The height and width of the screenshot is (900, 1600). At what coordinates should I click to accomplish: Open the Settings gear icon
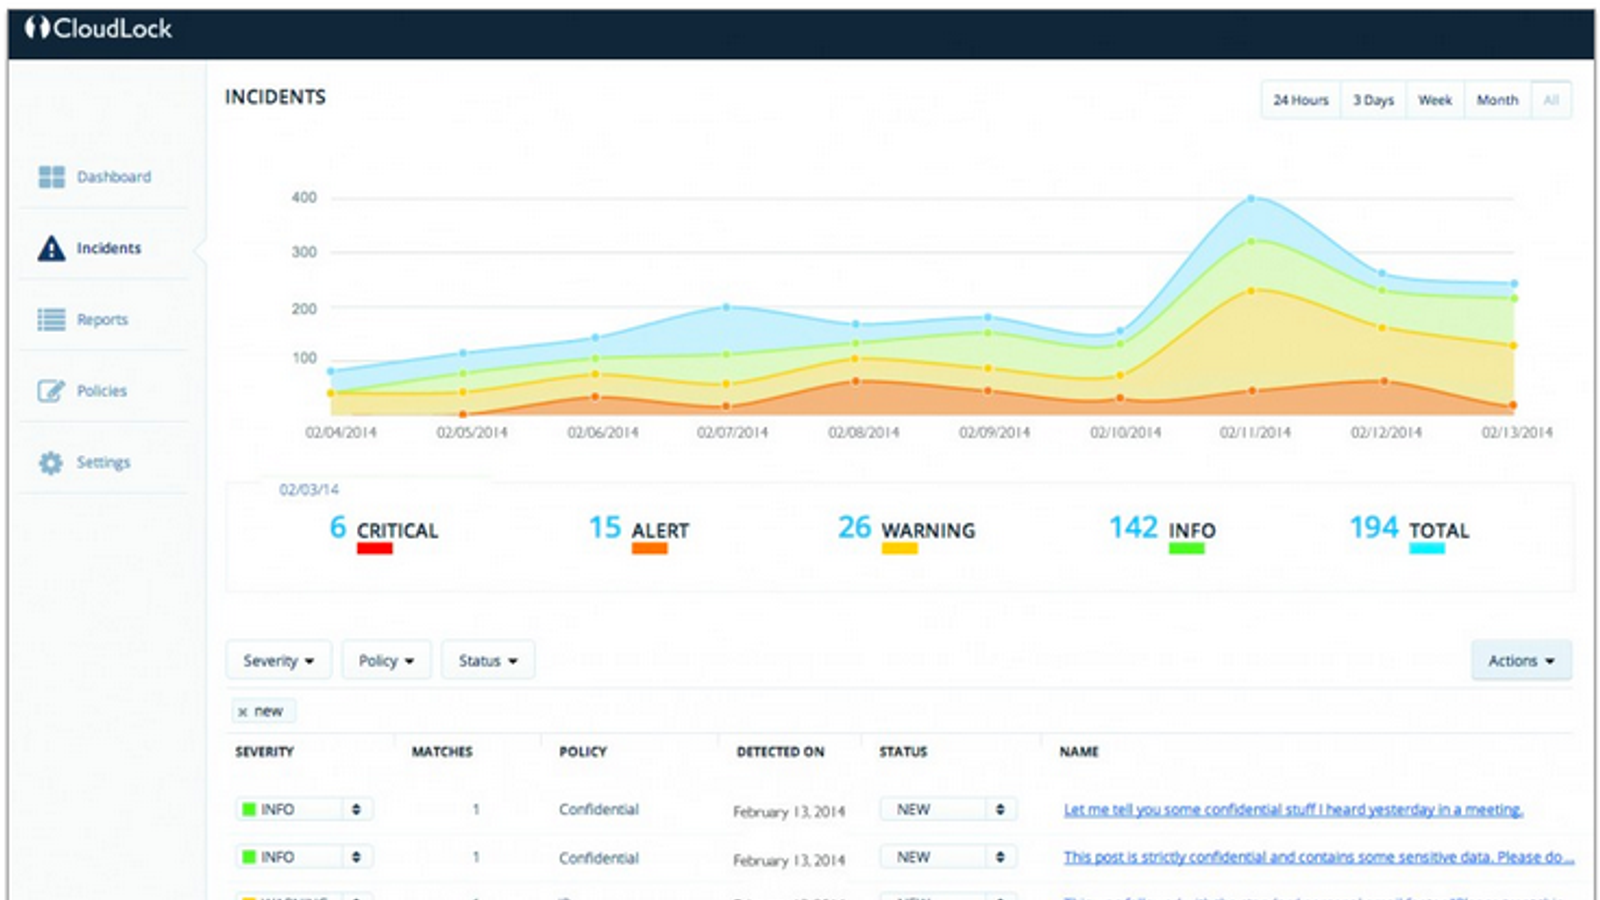[51, 462]
